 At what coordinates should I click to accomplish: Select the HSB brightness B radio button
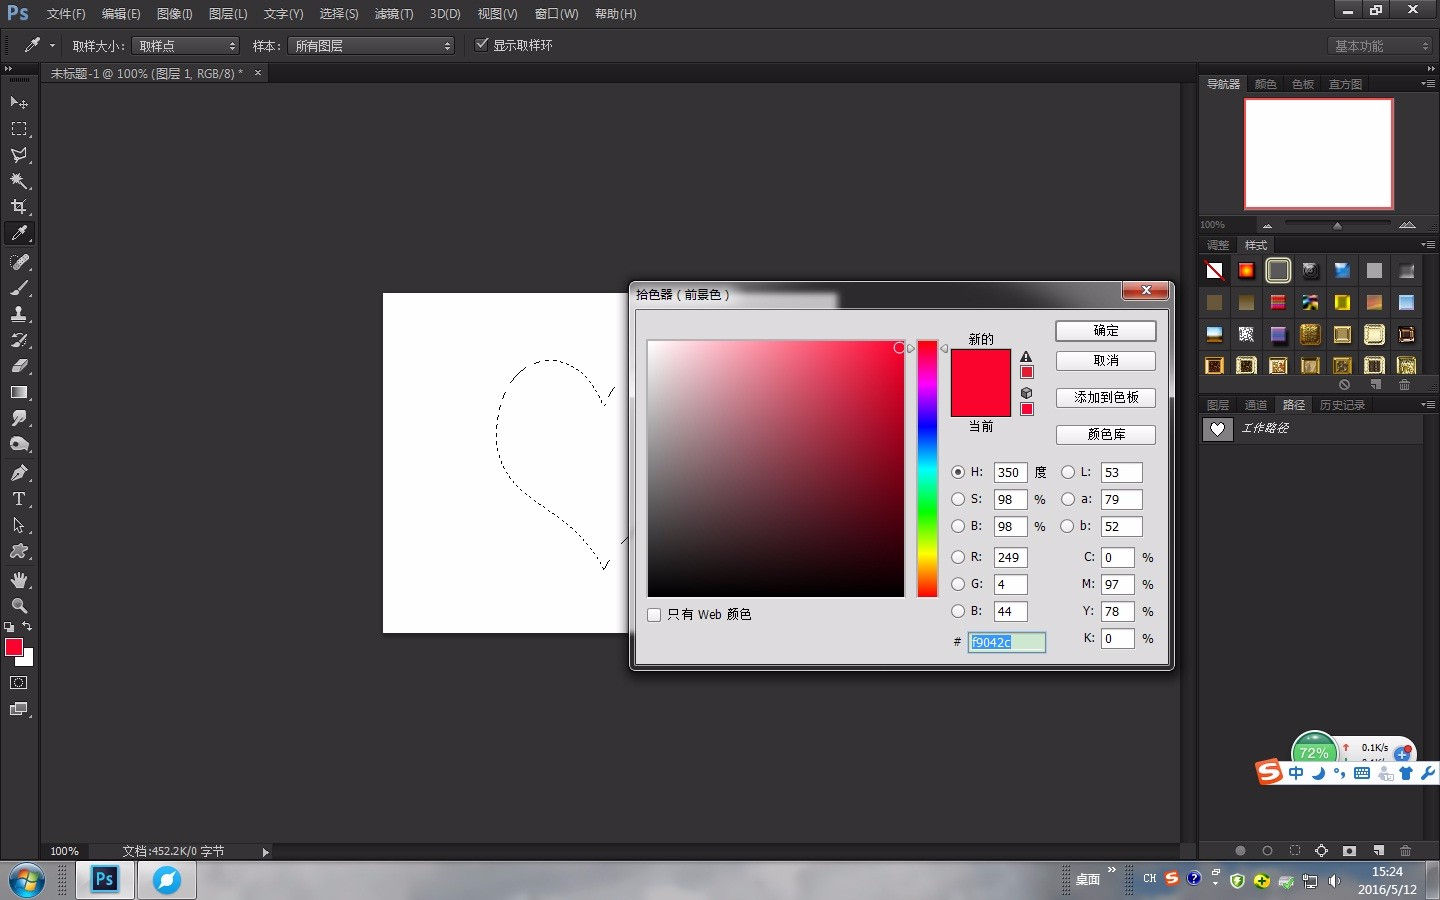[x=958, y=526]
